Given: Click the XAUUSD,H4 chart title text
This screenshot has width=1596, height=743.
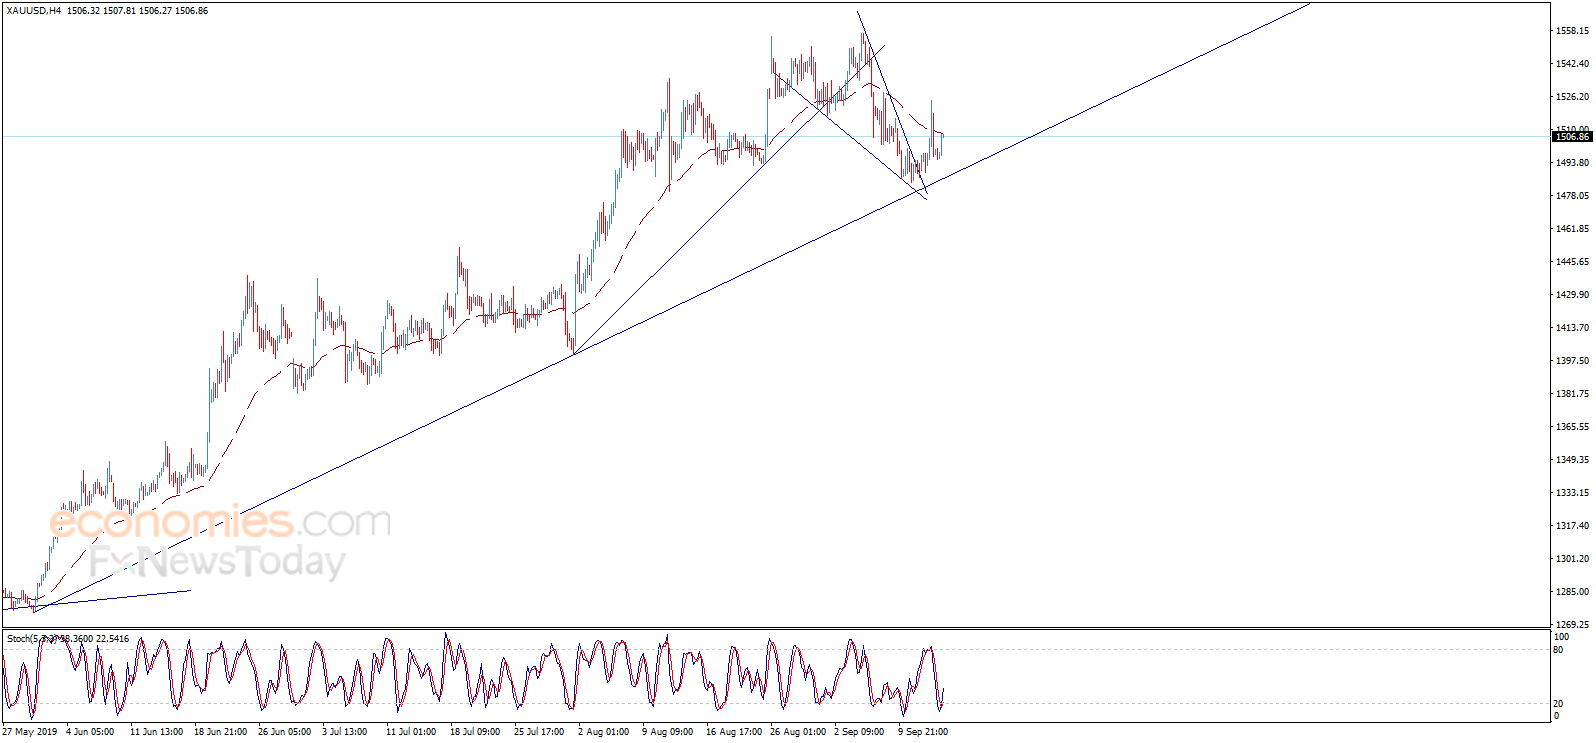Looking at the screenshot, I should click(x=33, y=11).
